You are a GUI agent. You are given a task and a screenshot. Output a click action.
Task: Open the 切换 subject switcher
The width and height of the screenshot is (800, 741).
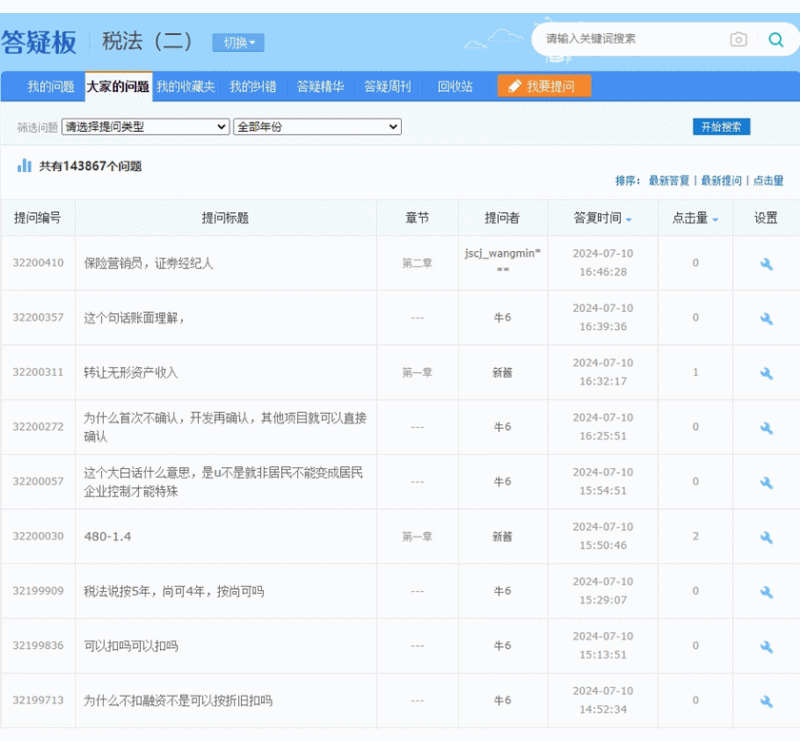pos(238,43)
